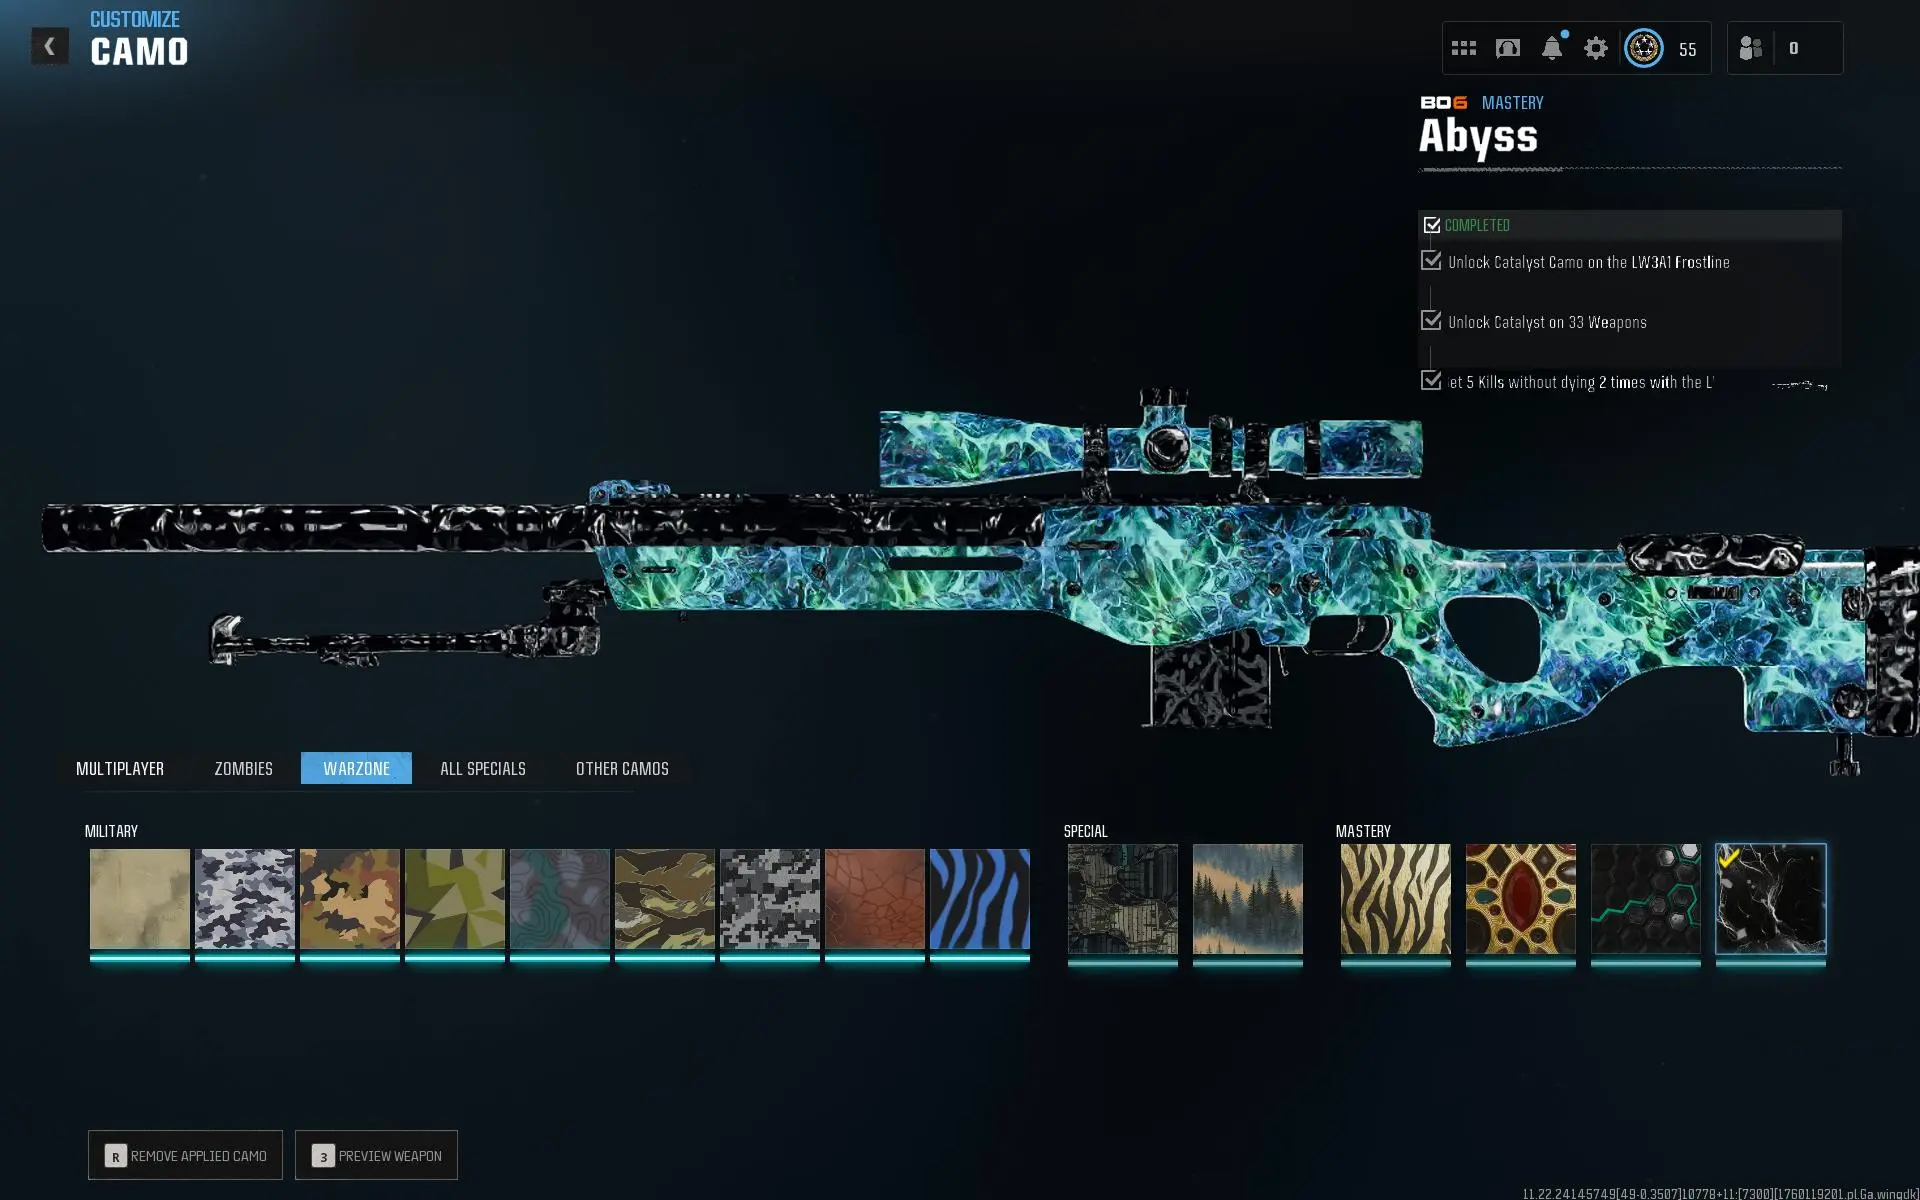Viewport: 1920px width, 1200px height.
Task: Open the settings gear icon
Action: tap(1597, 47)
